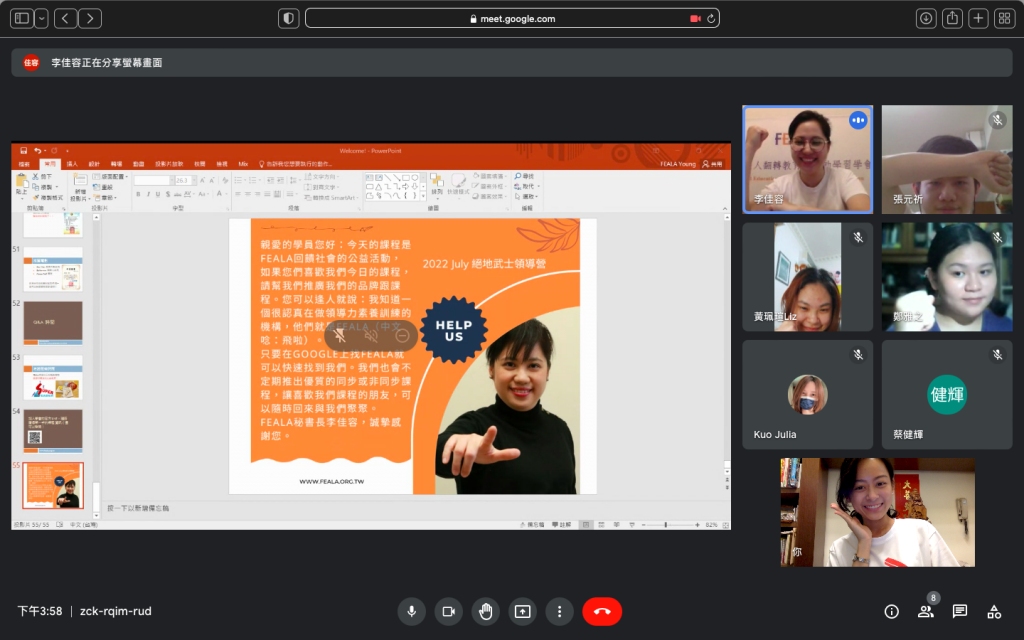This screenshot has width=1024, height=640.
Task: Show the participants list panel
Action: click(x=925, y=611)
